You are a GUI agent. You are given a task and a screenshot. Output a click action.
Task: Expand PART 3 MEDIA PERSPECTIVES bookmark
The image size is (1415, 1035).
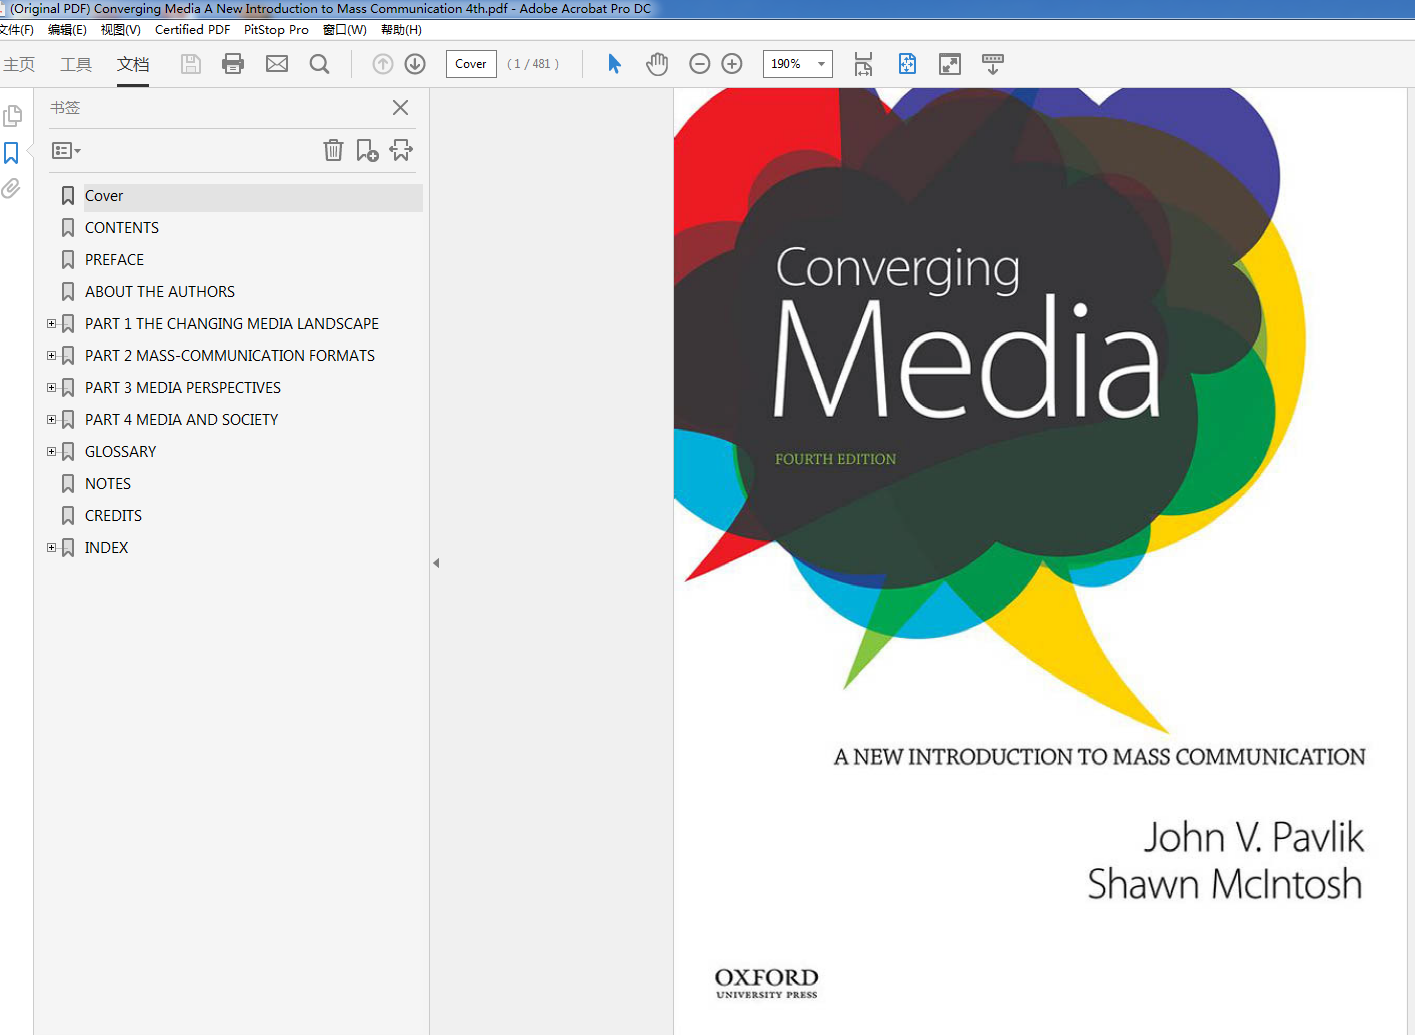pos(52,387)
